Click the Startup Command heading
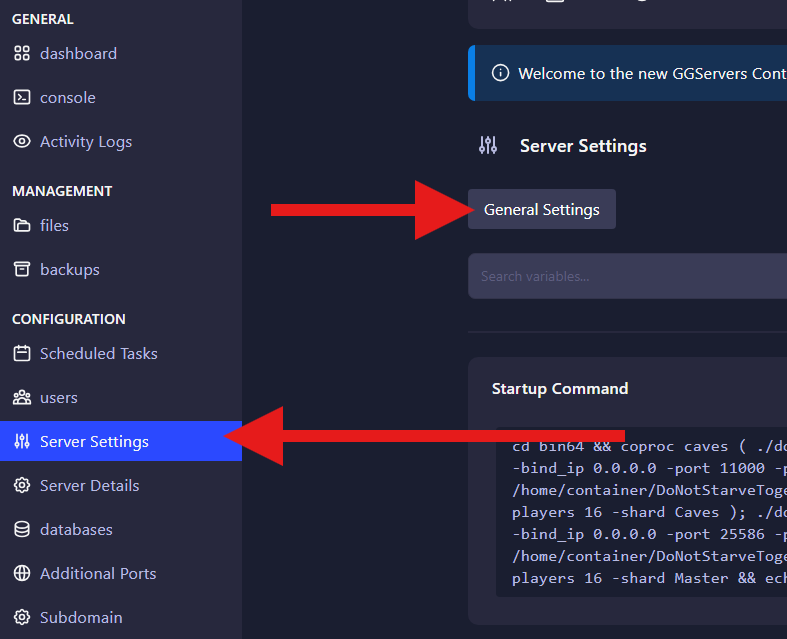Image resolution: width=787 pixels, height=639 pixels. point(560,389)
